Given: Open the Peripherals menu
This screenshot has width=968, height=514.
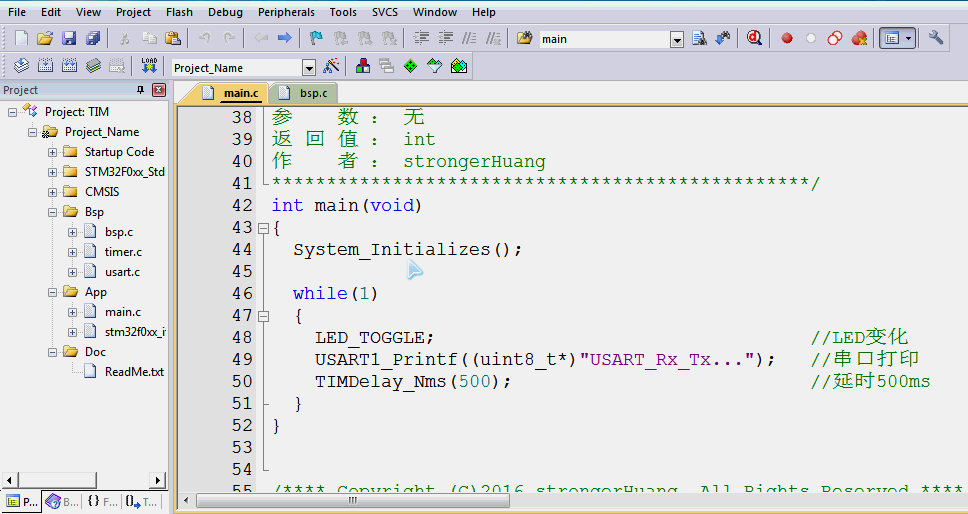Looking at the screenshot, I should coord(285,12).
